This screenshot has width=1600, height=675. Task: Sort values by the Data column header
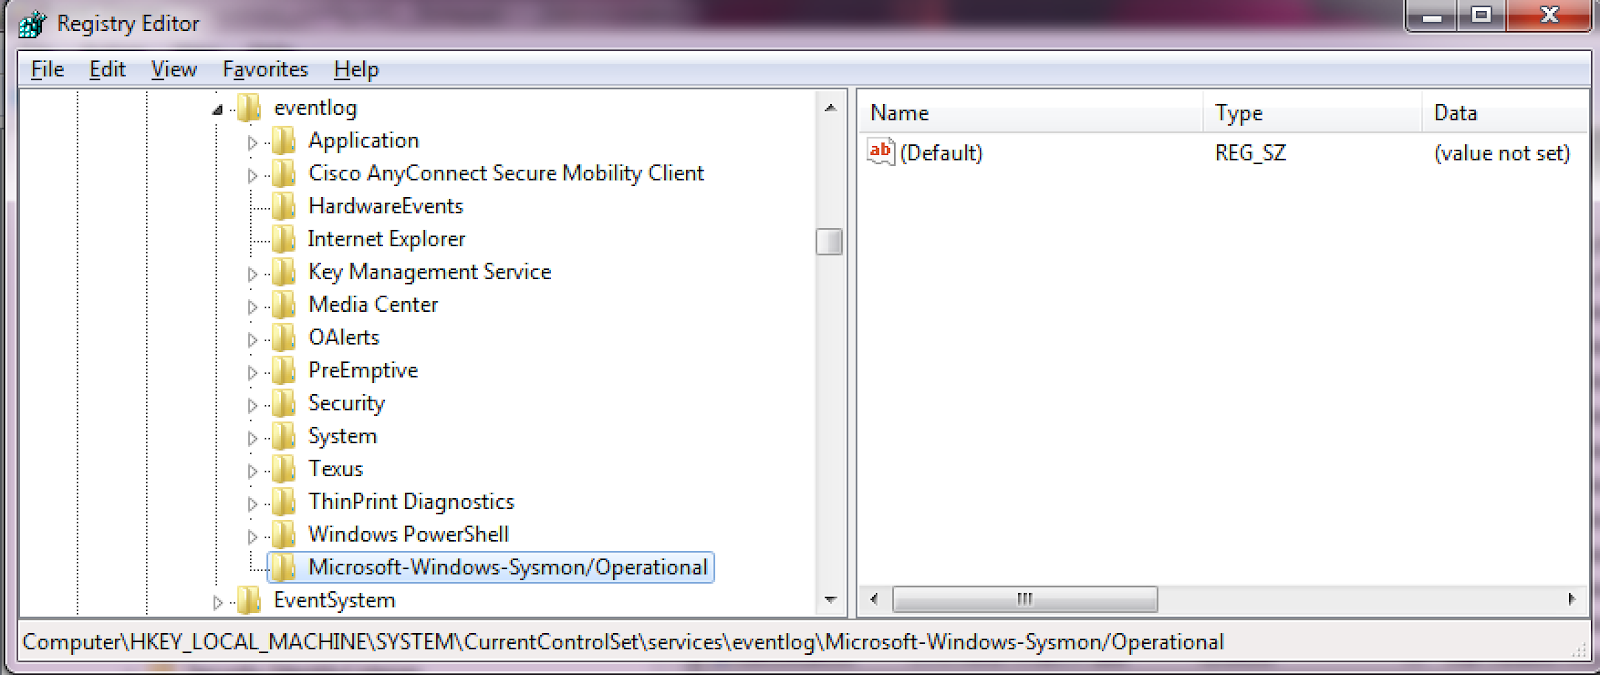point(1505,113)
